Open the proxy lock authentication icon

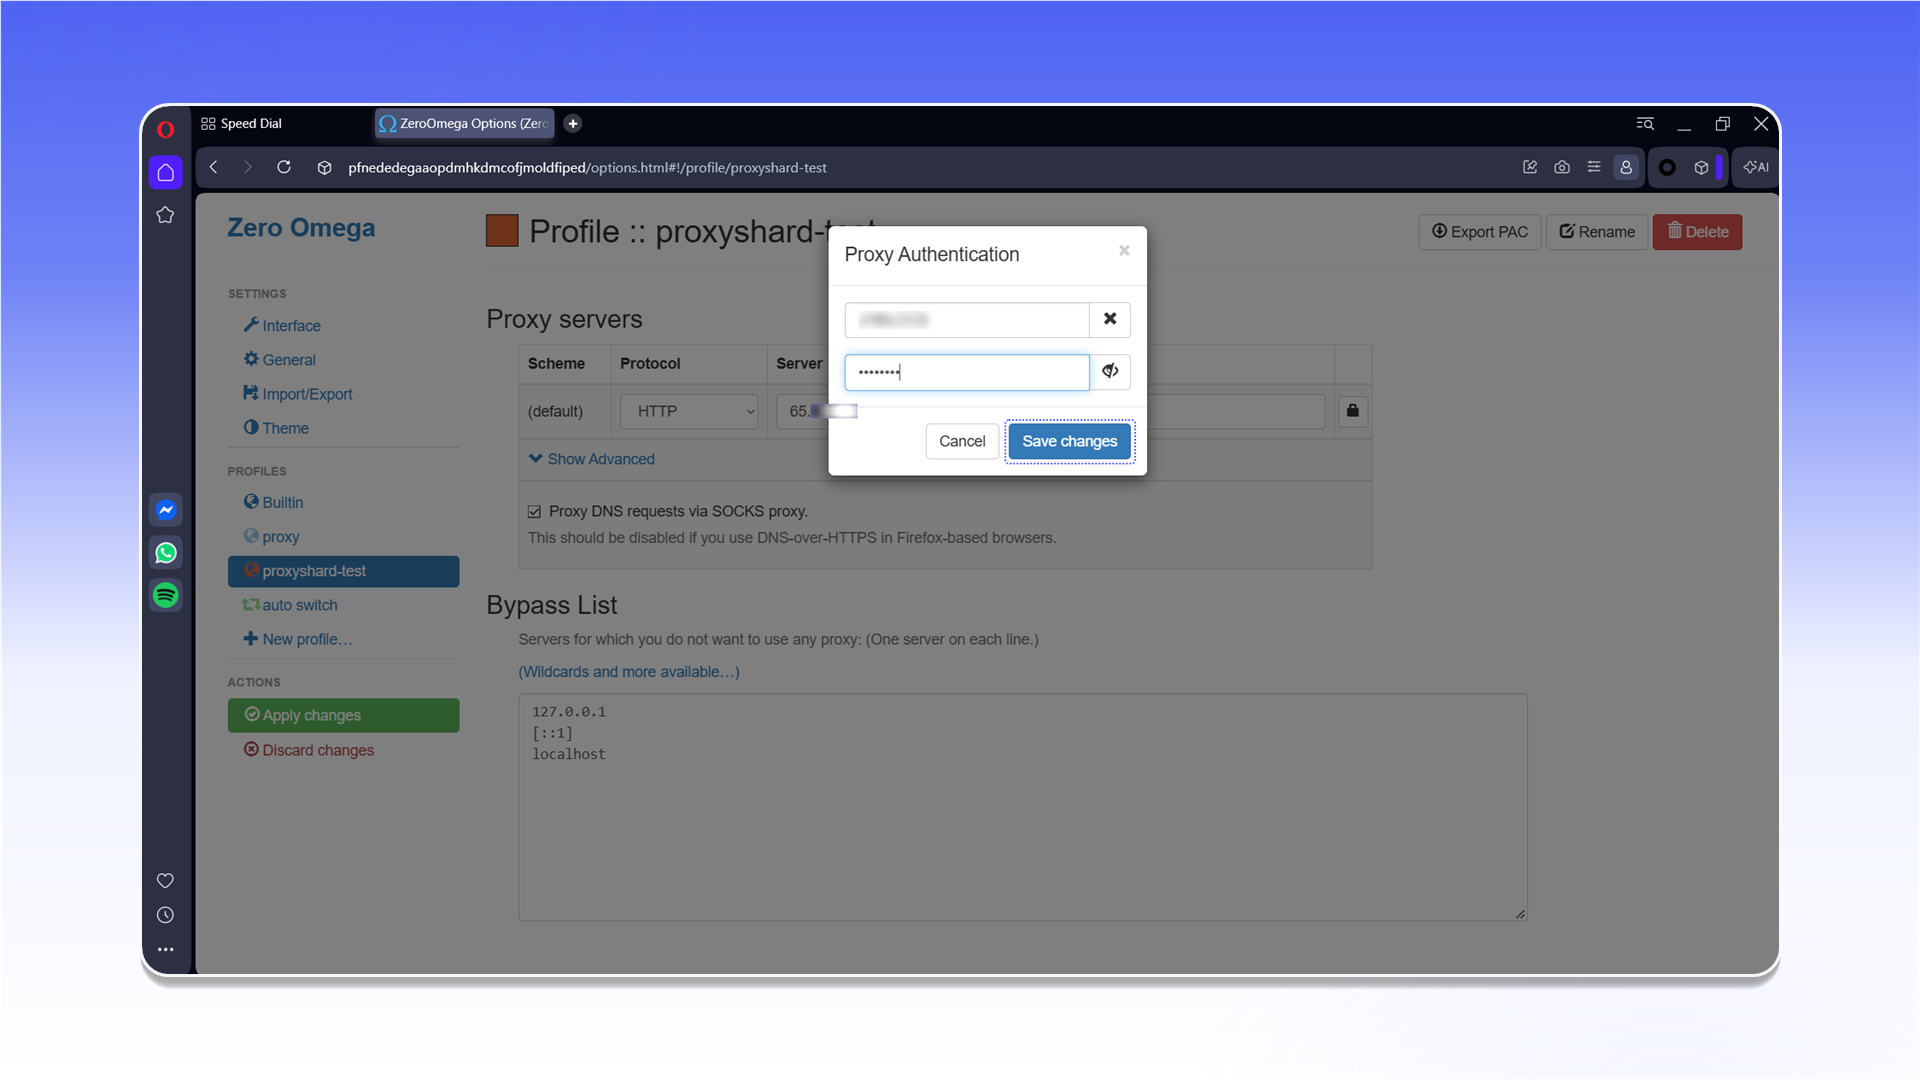[1352, 410]
